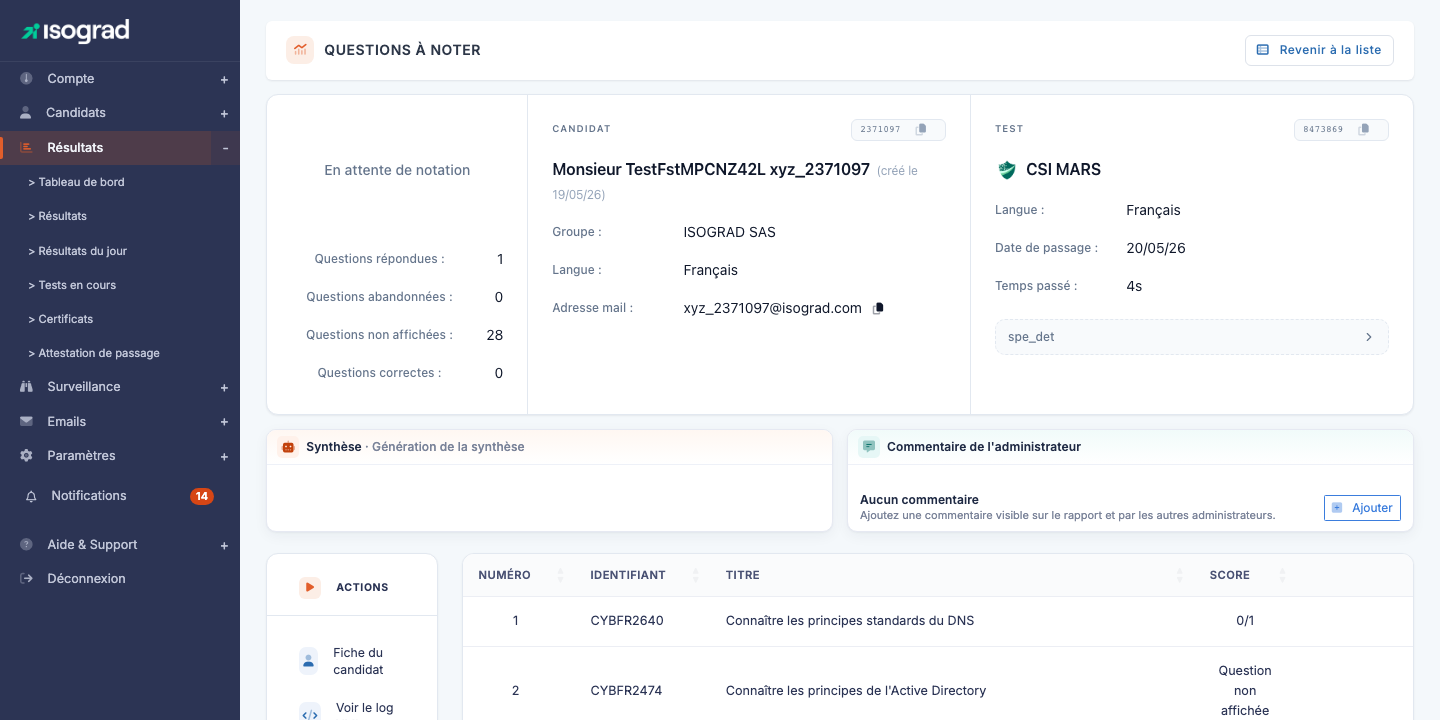
Task: Click the Paramètres gear icon
Action: [26, 456]
